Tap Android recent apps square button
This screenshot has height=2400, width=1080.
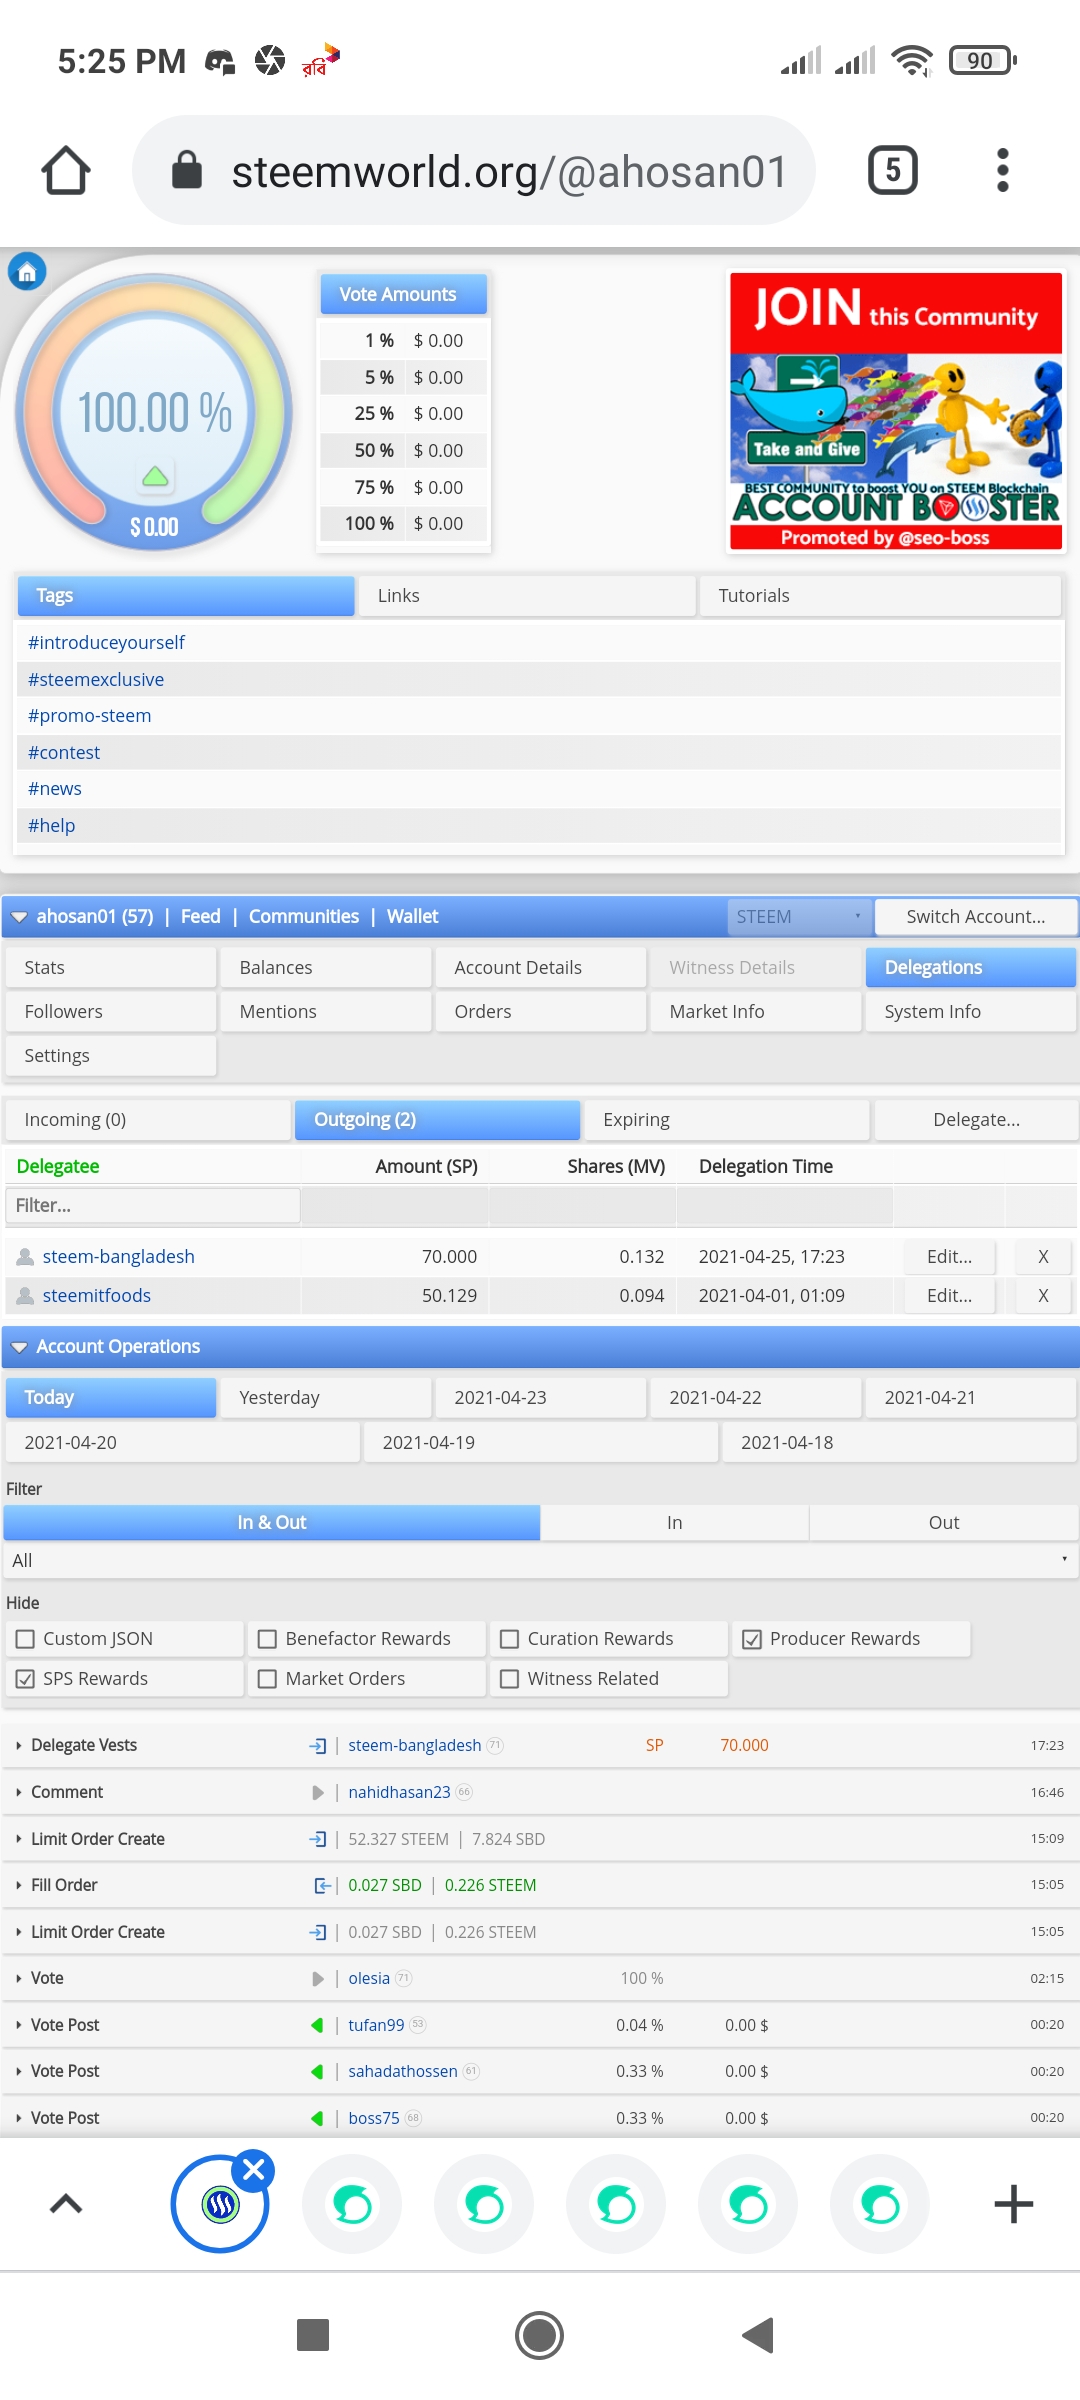pos(313,2336)
